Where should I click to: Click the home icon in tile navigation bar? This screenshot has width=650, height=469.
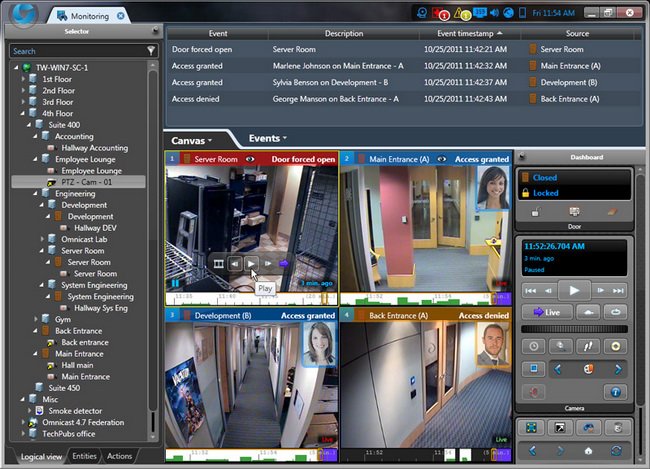click(x=588, y=451)
